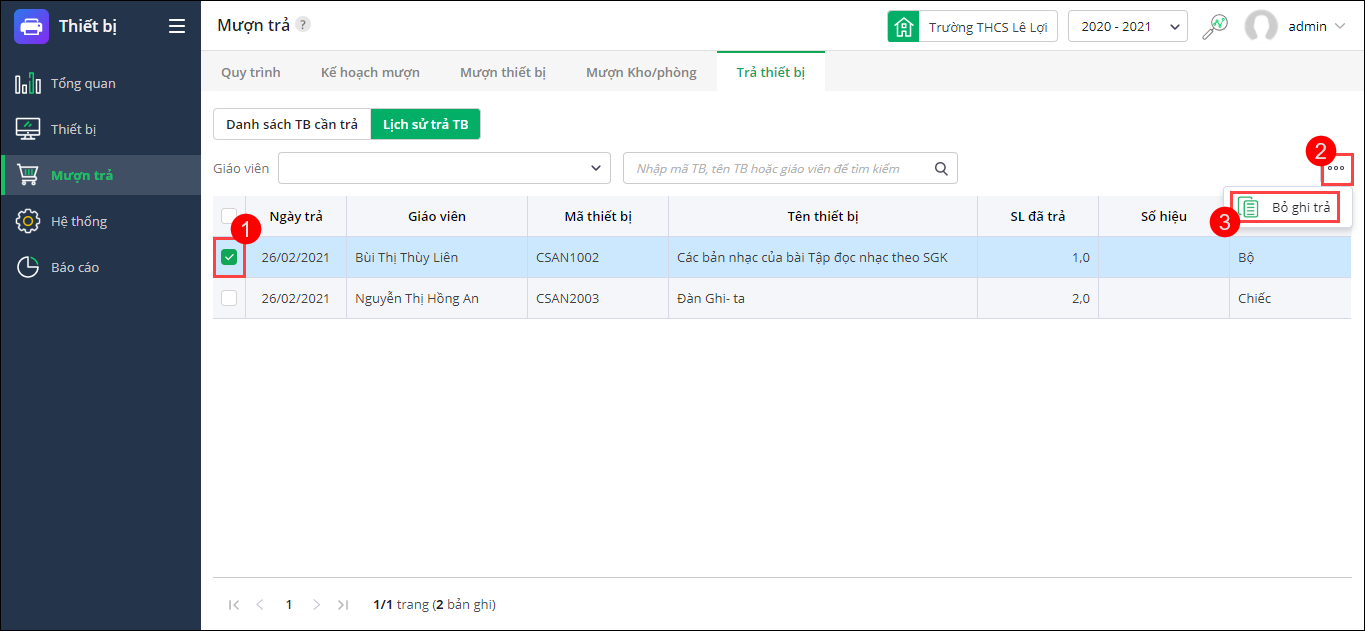Click the Đàn Ghi- ta device name
1365x631 pixels.
(x=711, y=298)
